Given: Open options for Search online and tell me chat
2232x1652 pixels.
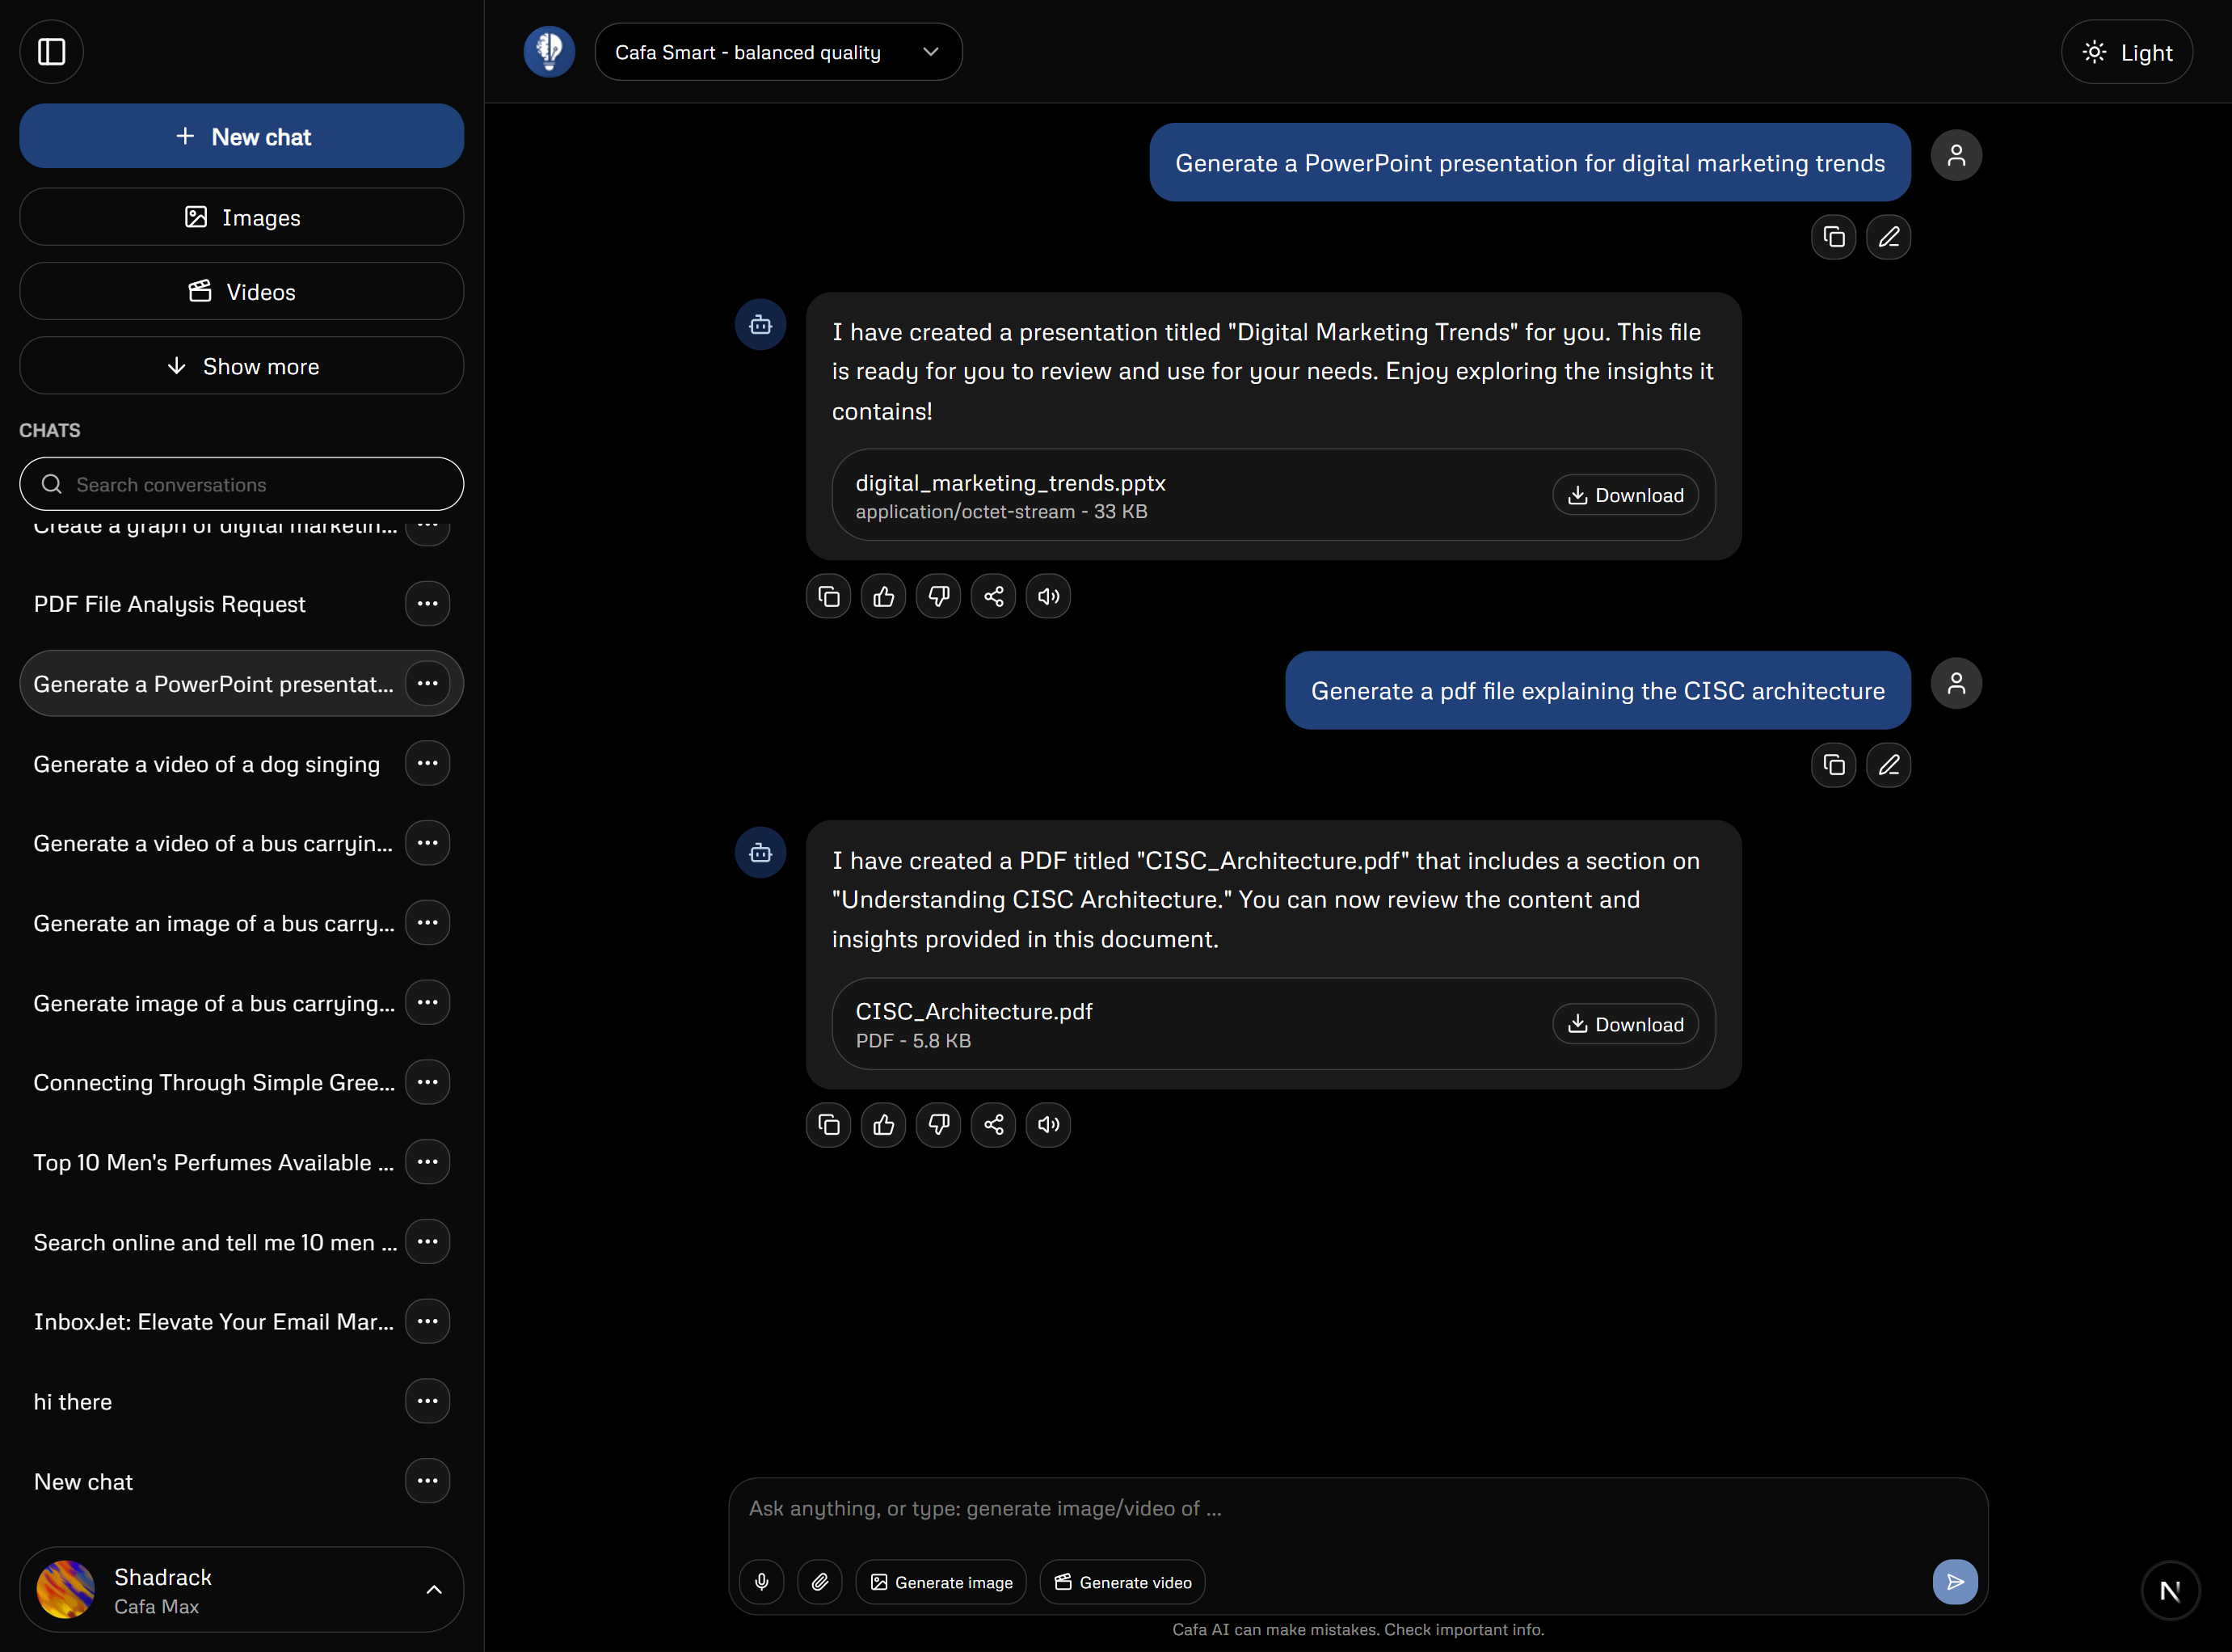Looking at the screenshot, I should point(427,1242).
